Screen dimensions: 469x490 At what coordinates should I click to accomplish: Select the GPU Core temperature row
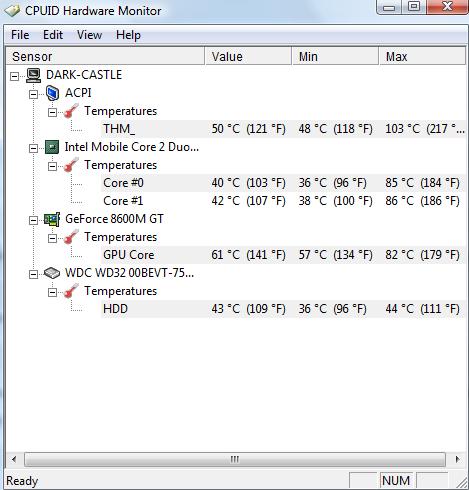[x=283, y=255]
